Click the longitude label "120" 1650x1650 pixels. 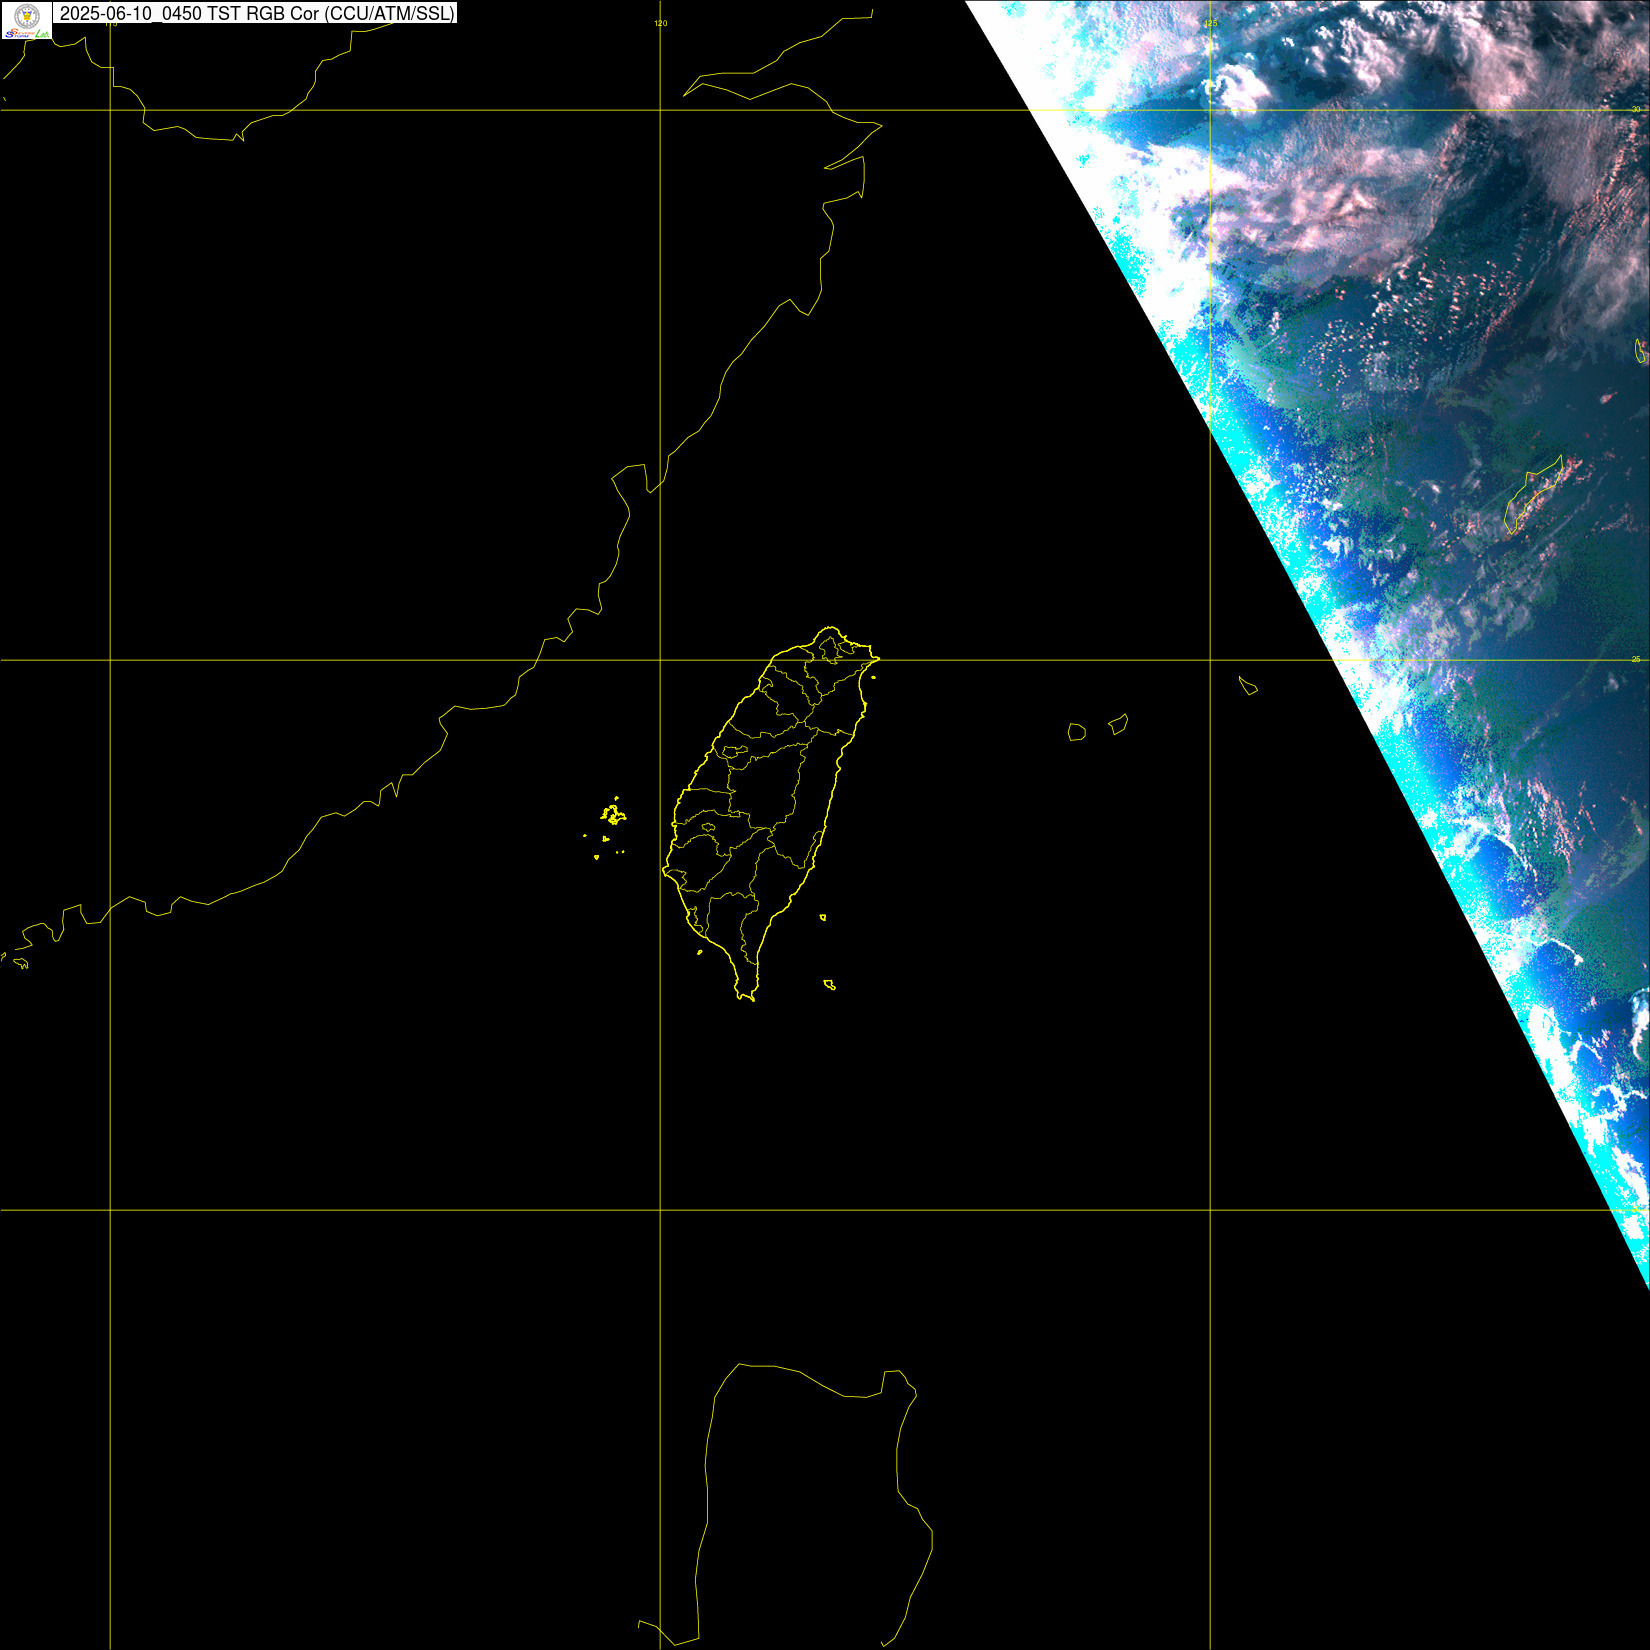pos(660,23)
